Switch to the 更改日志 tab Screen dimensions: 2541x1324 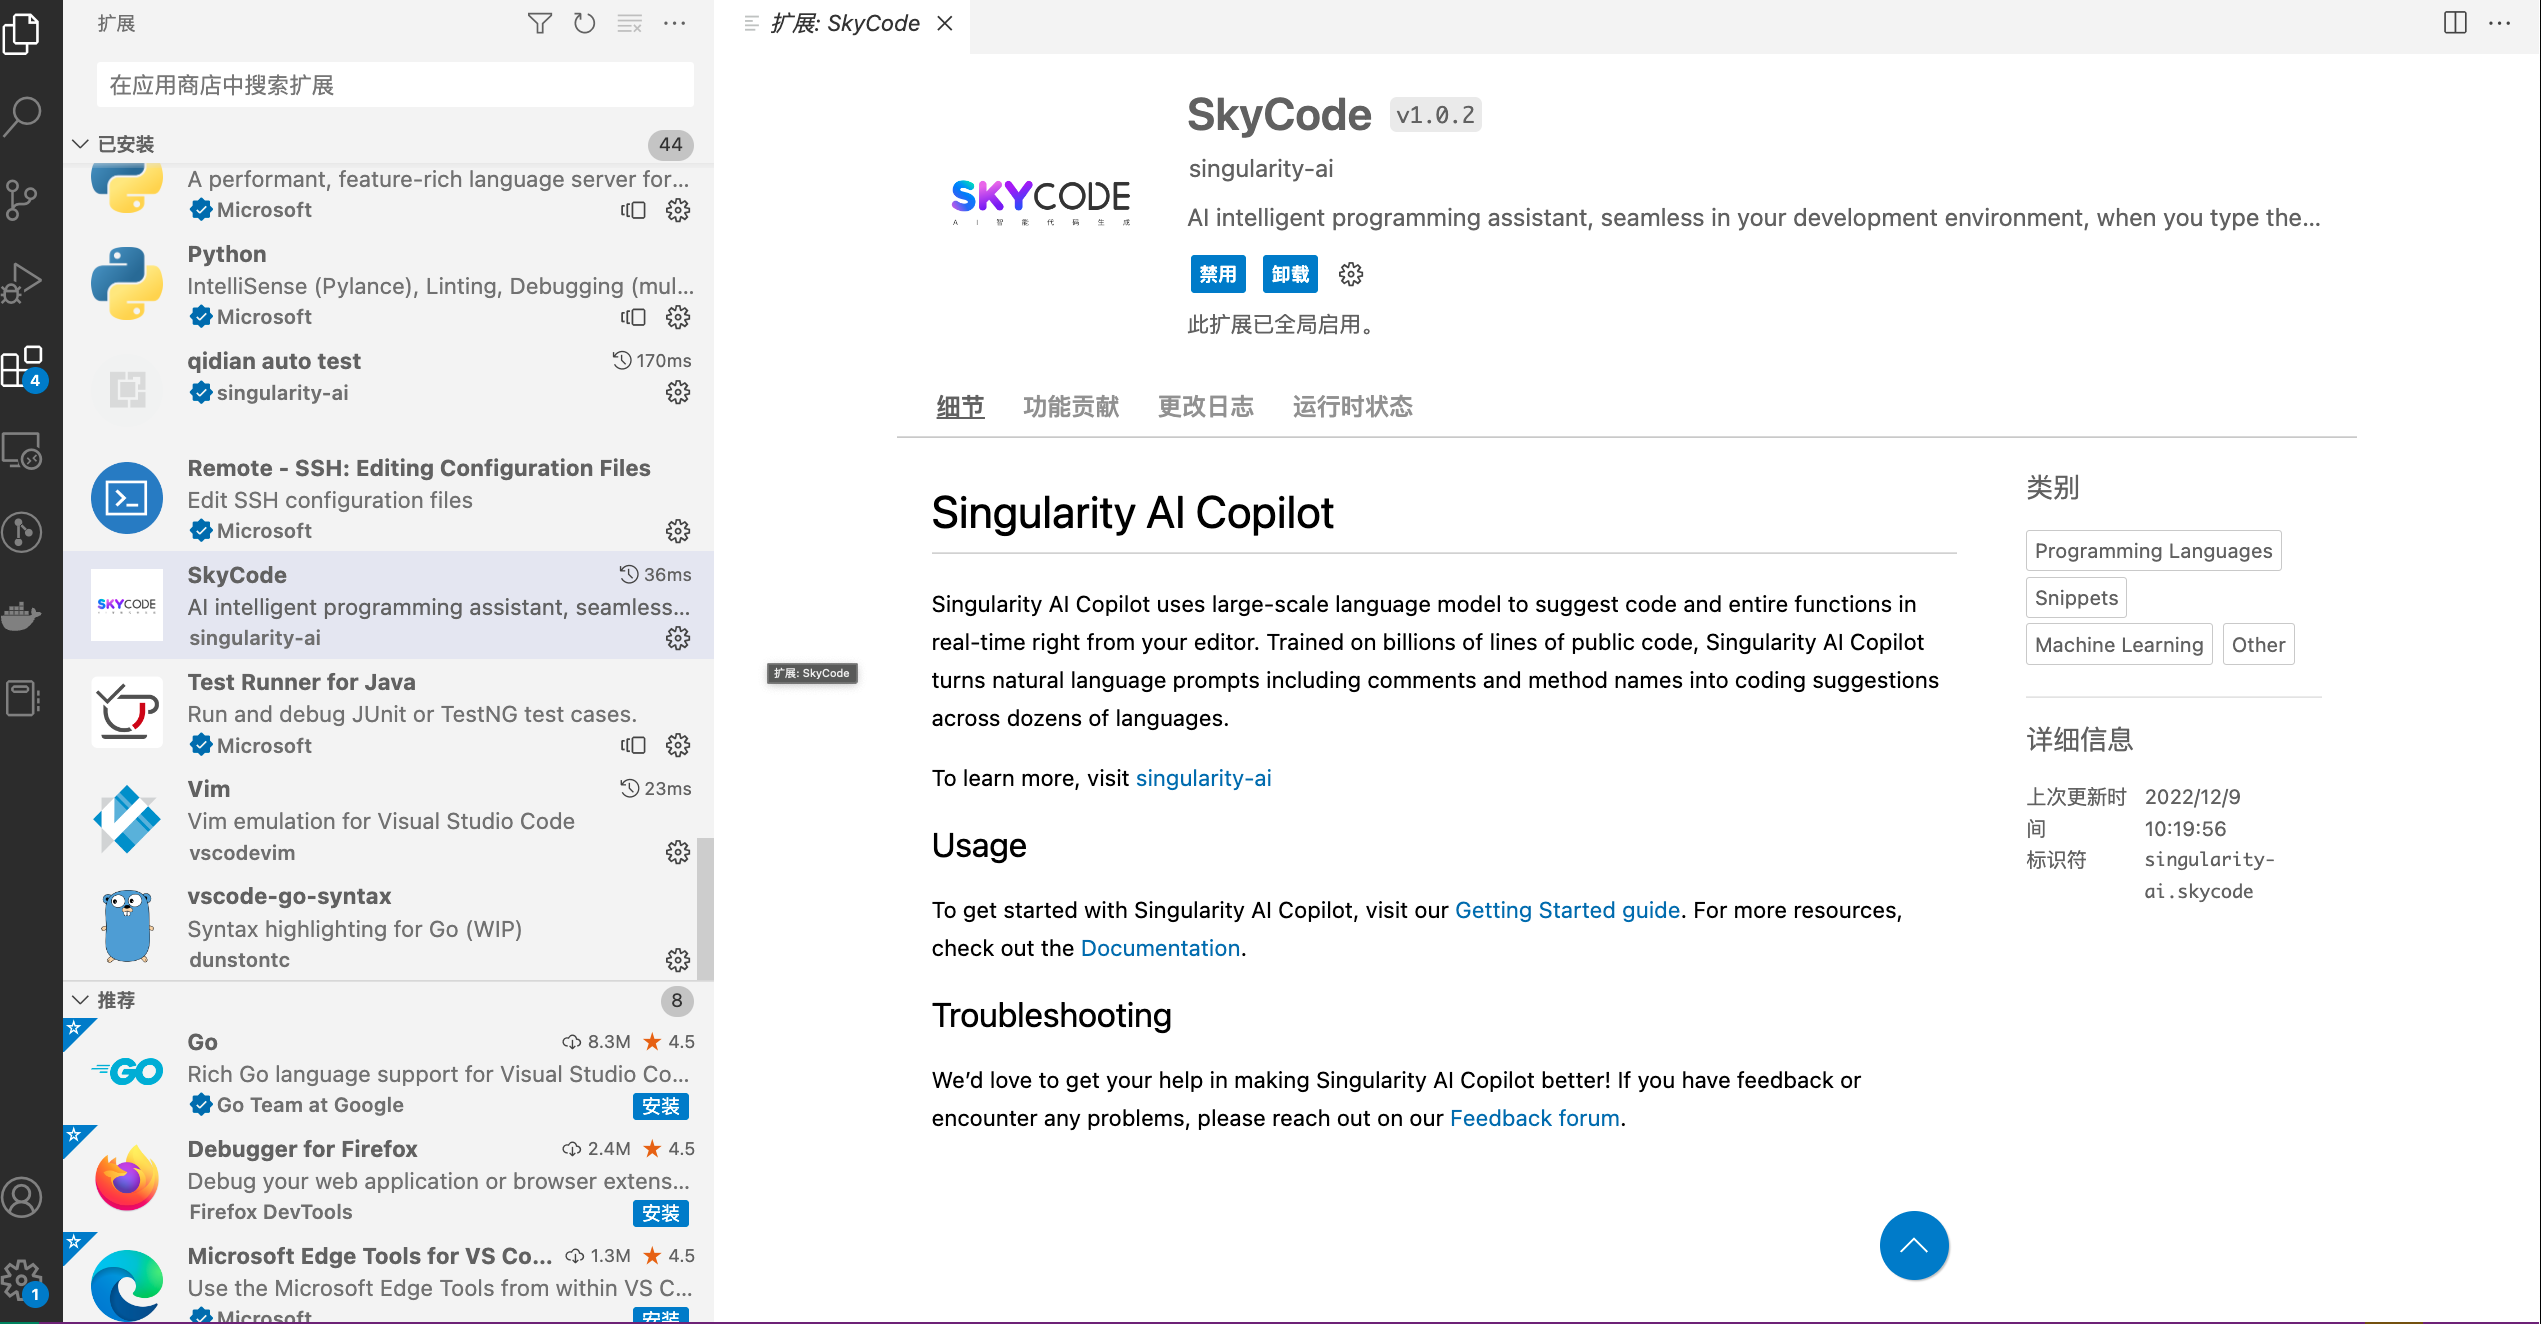(1206, 406)
